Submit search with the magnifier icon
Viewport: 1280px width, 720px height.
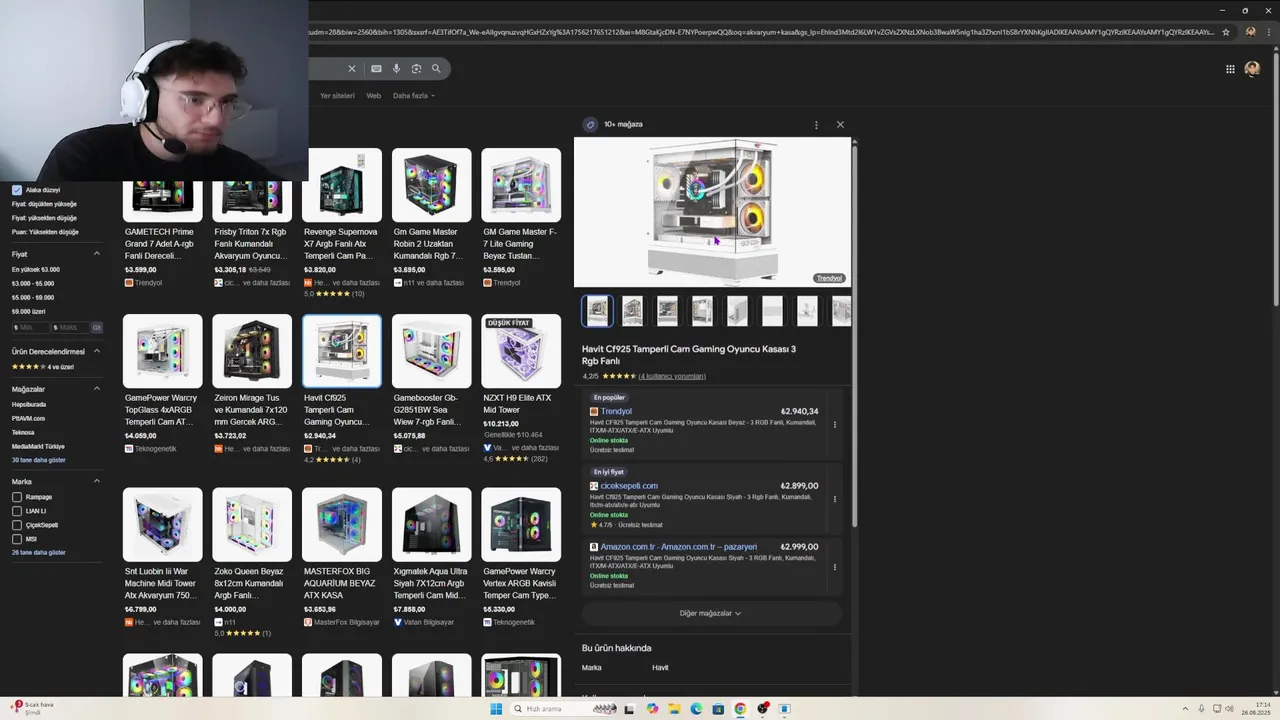[x=436, y=69]
